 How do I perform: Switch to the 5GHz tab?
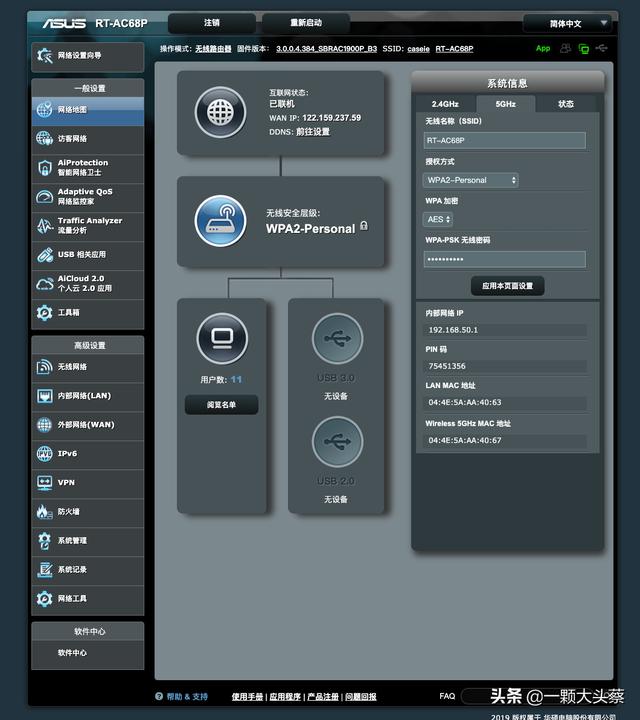[x=505, y=104]
